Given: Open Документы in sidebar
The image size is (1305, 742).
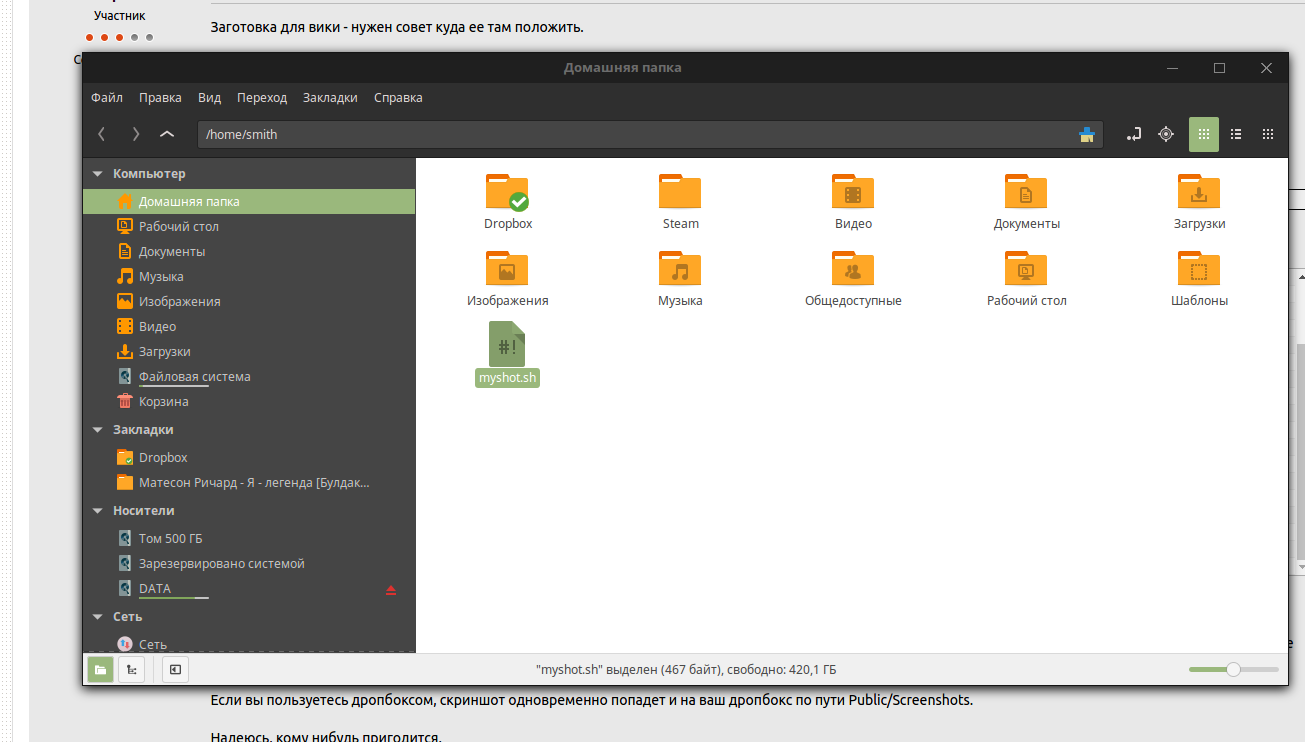Looking at the screenshot, I should (x=249, y=251).
